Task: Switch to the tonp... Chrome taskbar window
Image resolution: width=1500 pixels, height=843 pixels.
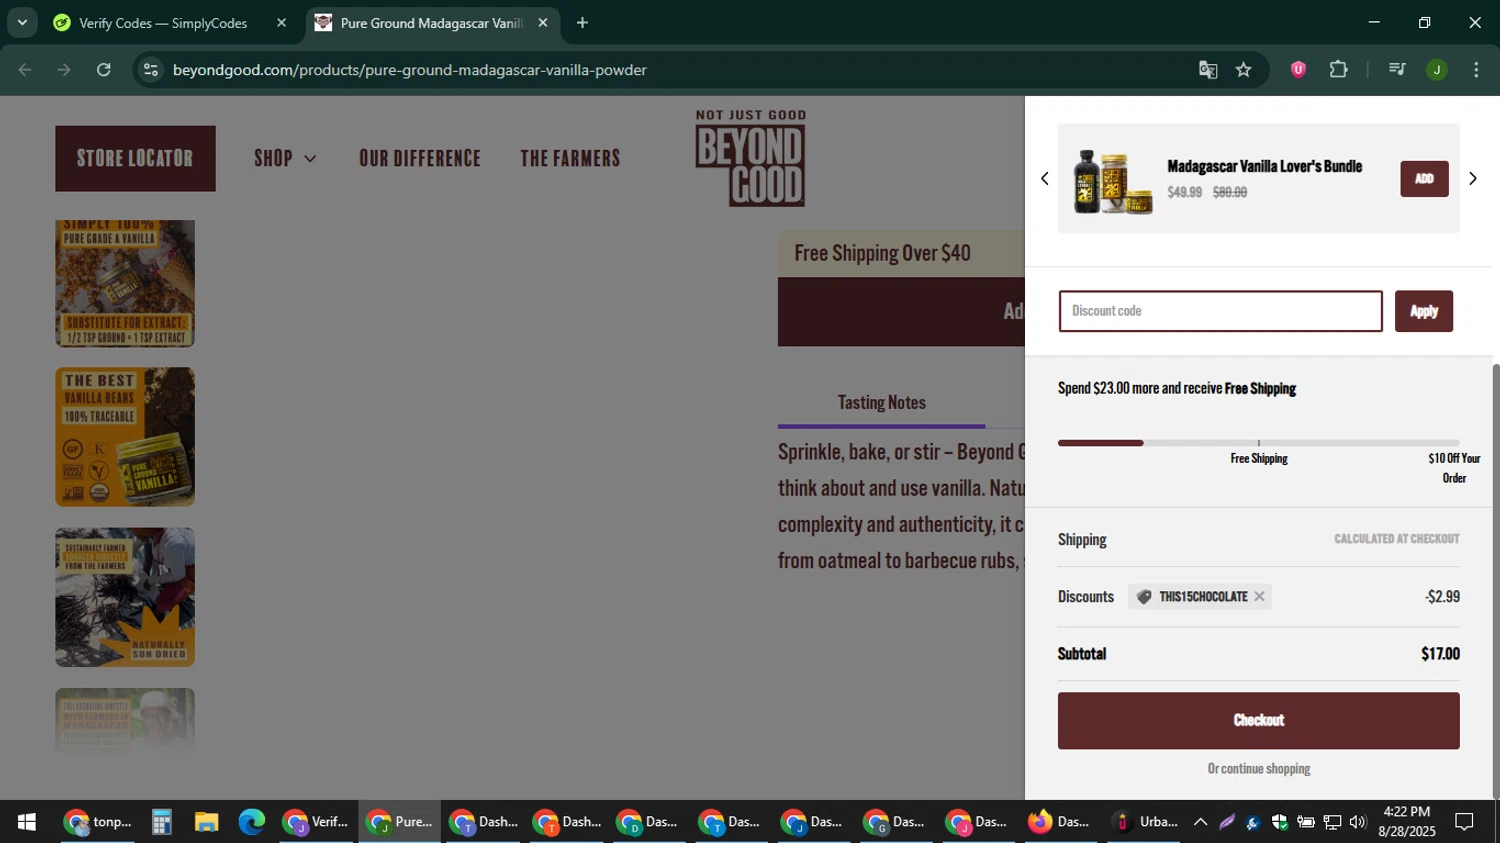Action: 97,822
